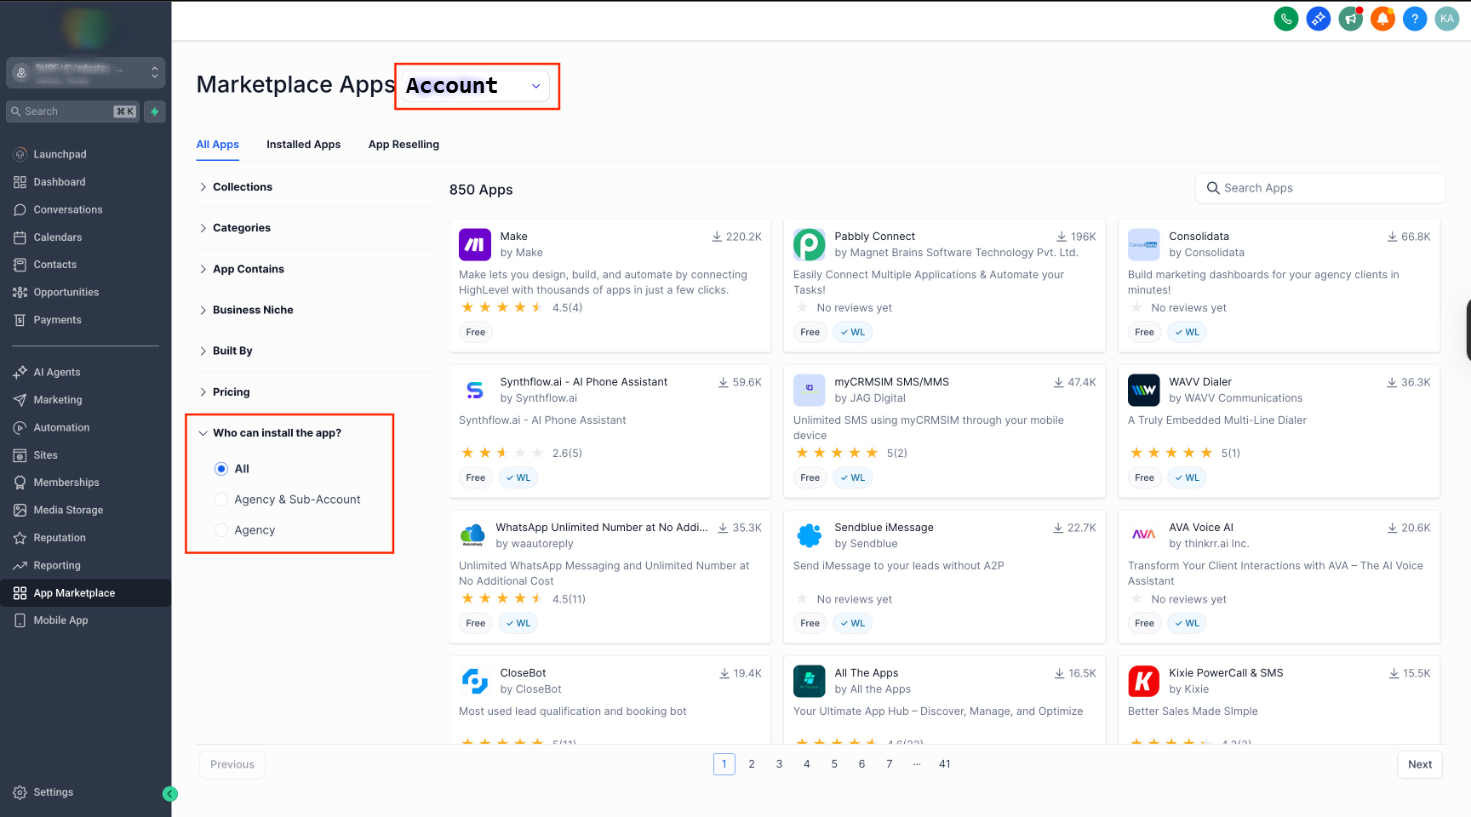Go to the Next page
Image resolution: width=1471 pixels, height=817 pixels.
(1420, 765)
